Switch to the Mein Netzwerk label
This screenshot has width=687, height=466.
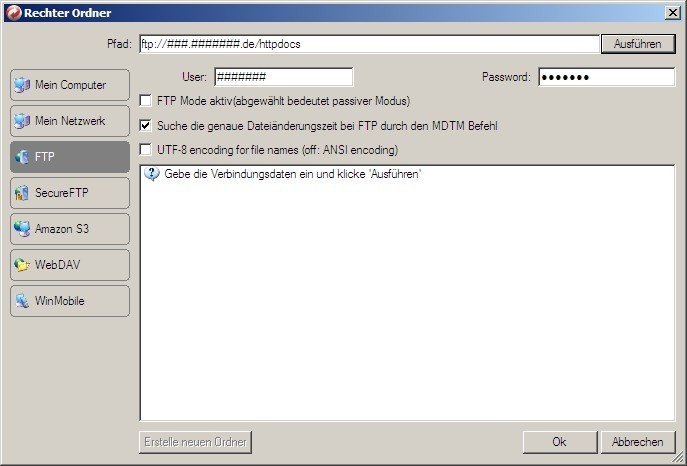coord(70,120)
